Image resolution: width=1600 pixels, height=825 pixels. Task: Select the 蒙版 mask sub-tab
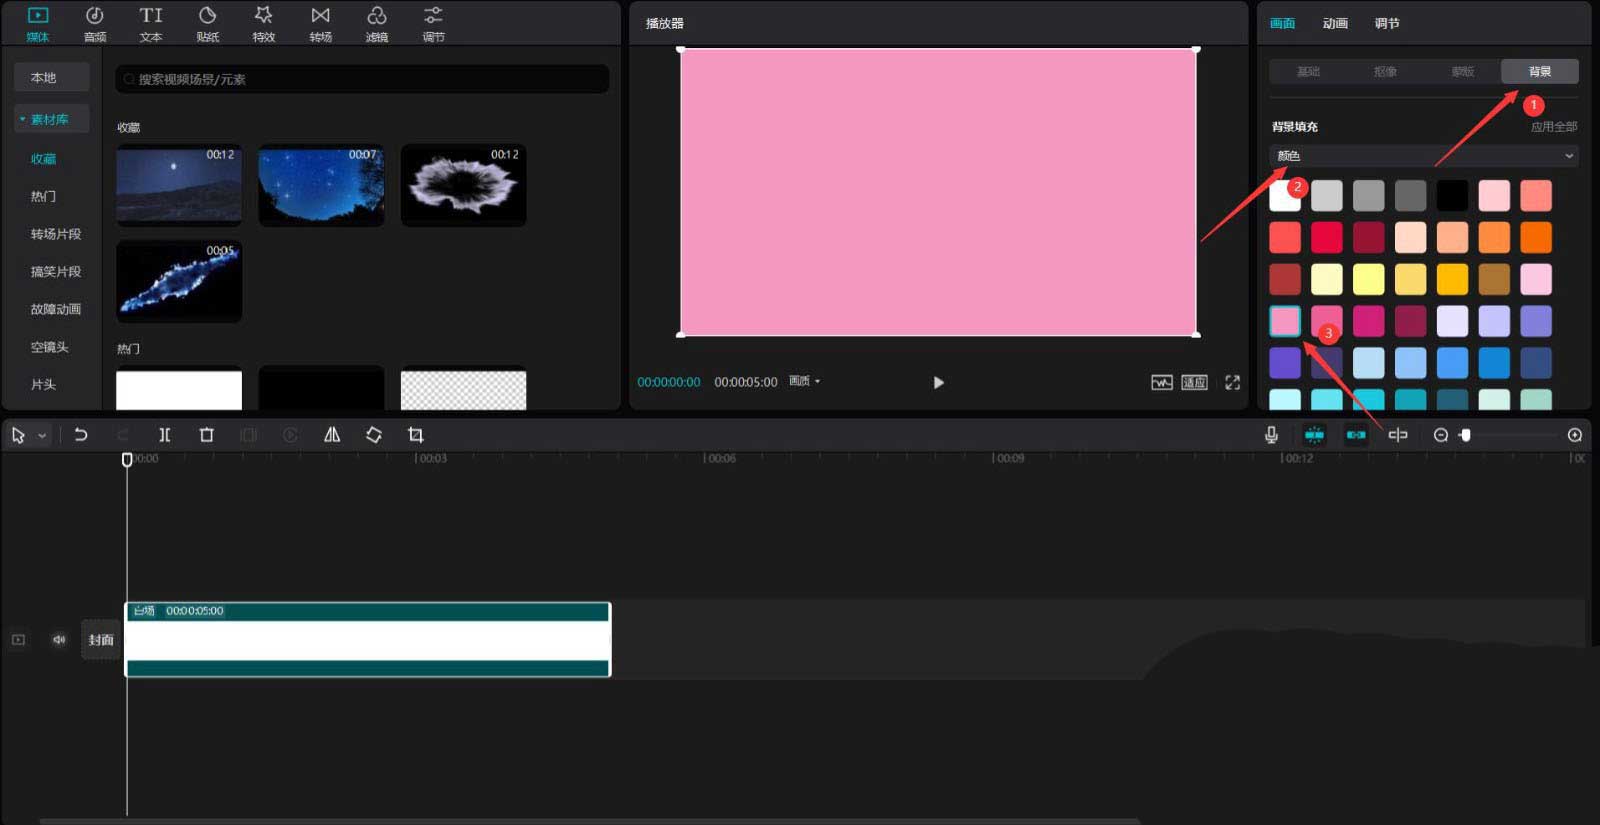[1462, 71]
